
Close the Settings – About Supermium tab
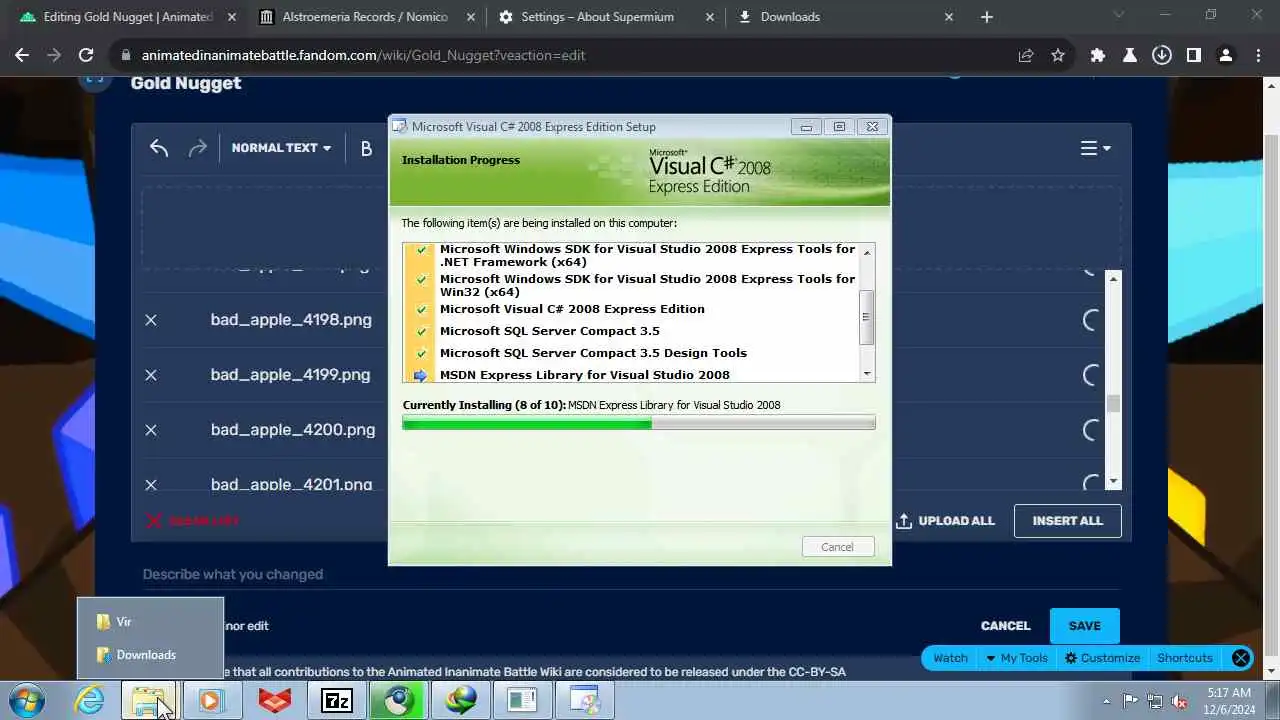710,17
